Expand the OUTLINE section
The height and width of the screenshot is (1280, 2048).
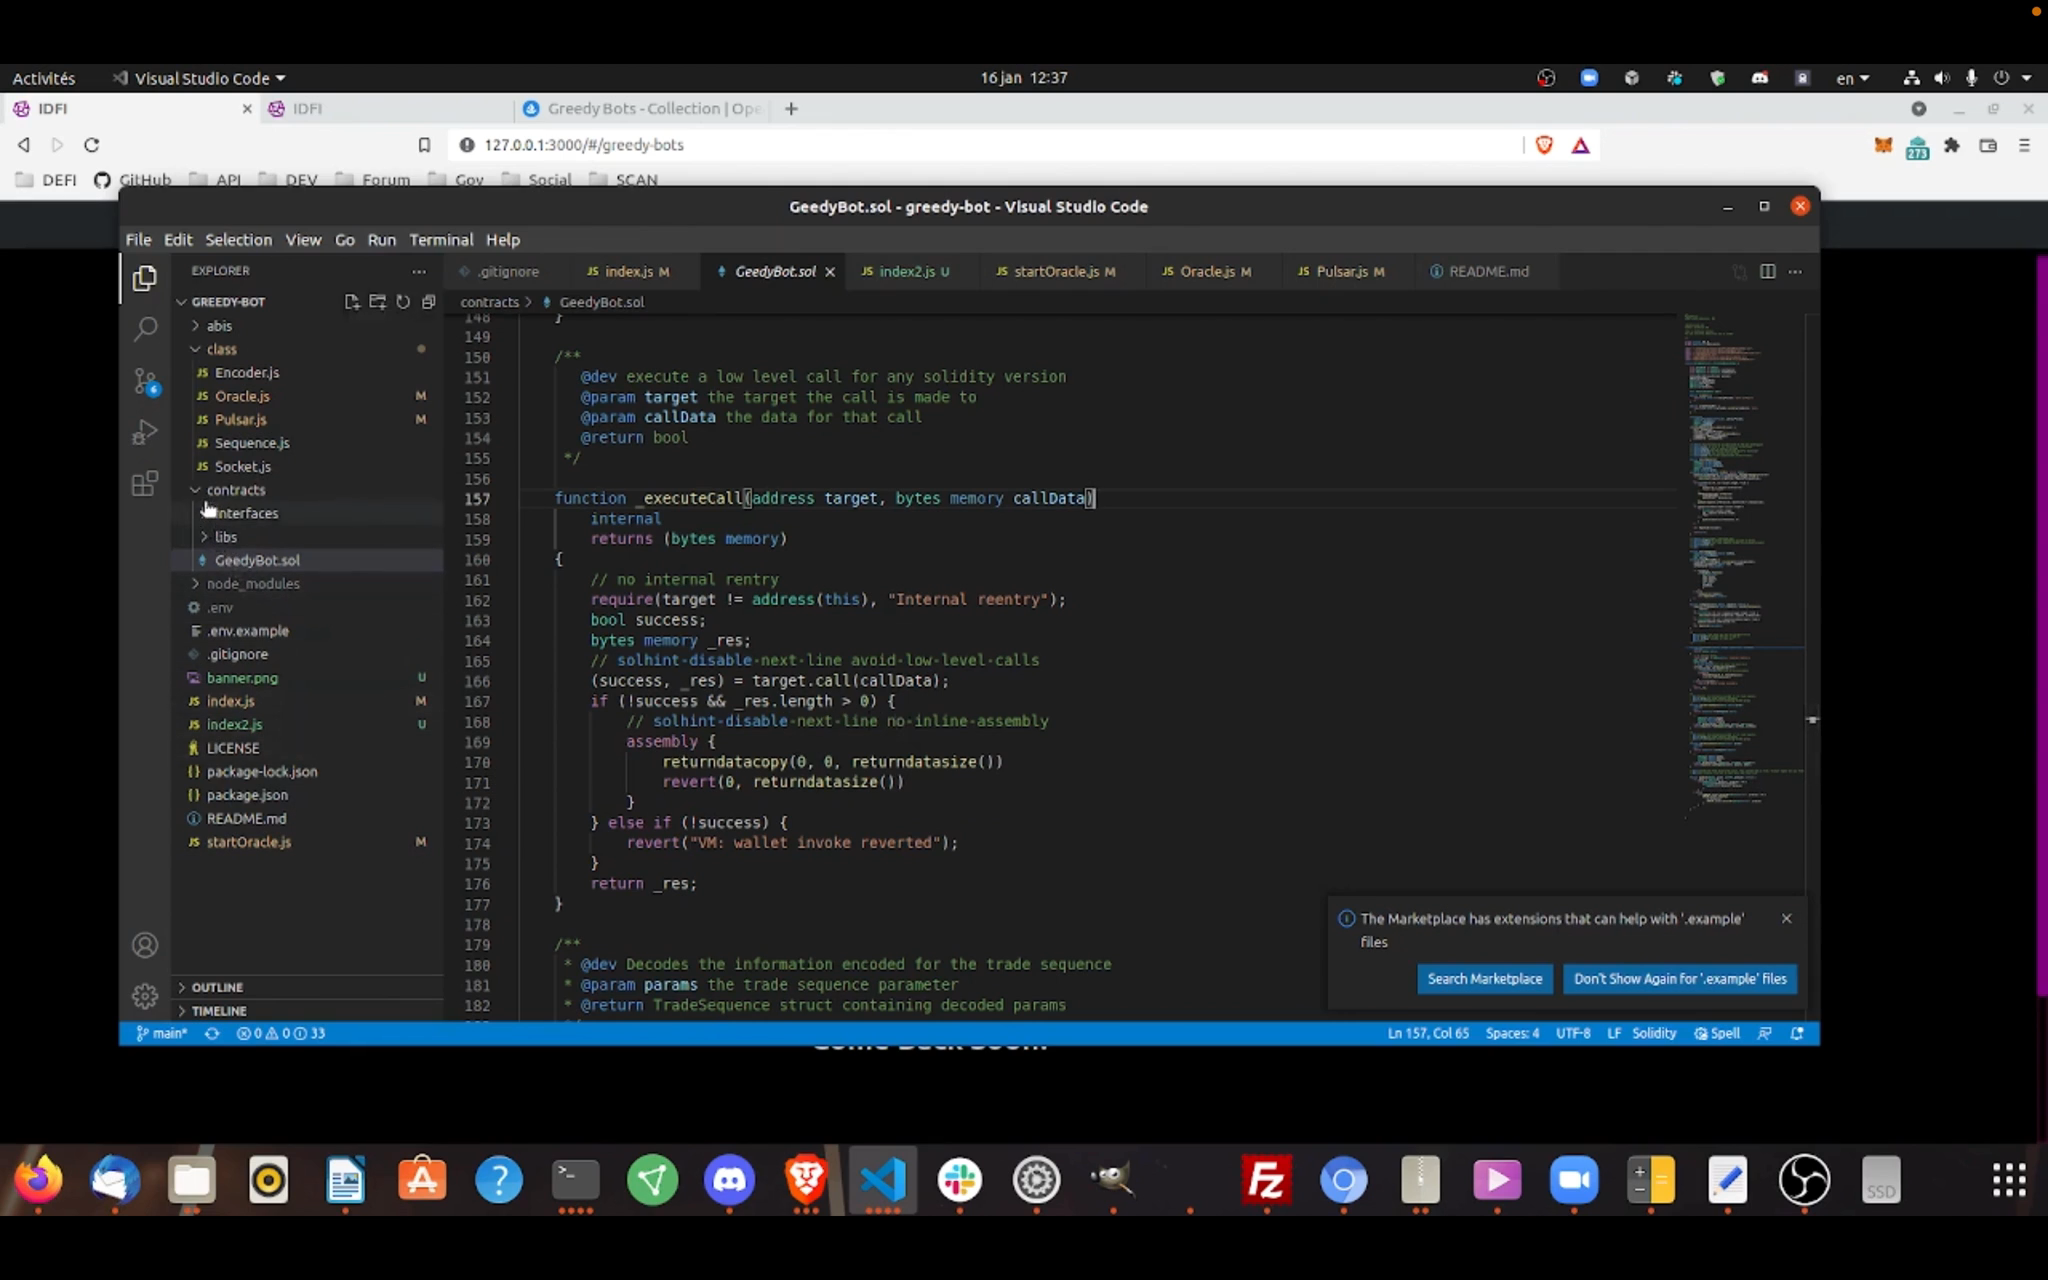click(x=216, y=987)
